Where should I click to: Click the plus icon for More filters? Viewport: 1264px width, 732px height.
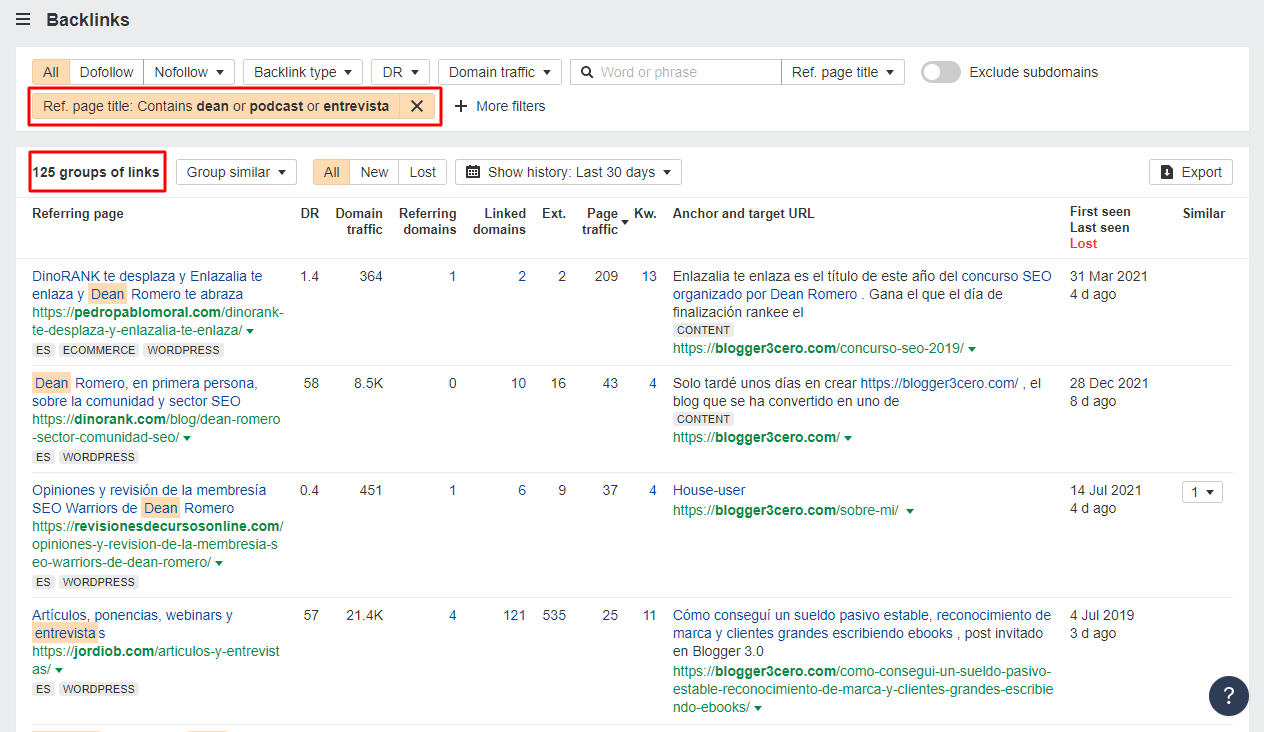coord(461,106)
